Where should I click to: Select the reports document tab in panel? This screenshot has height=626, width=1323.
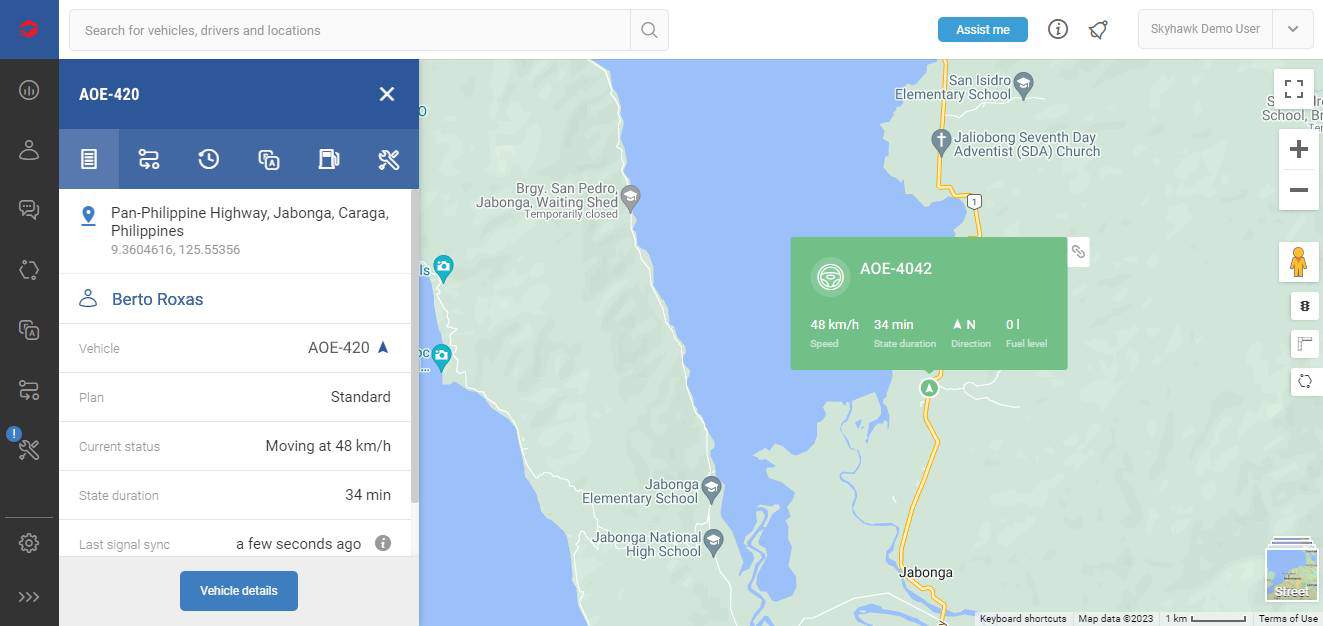tap(269, 159)
